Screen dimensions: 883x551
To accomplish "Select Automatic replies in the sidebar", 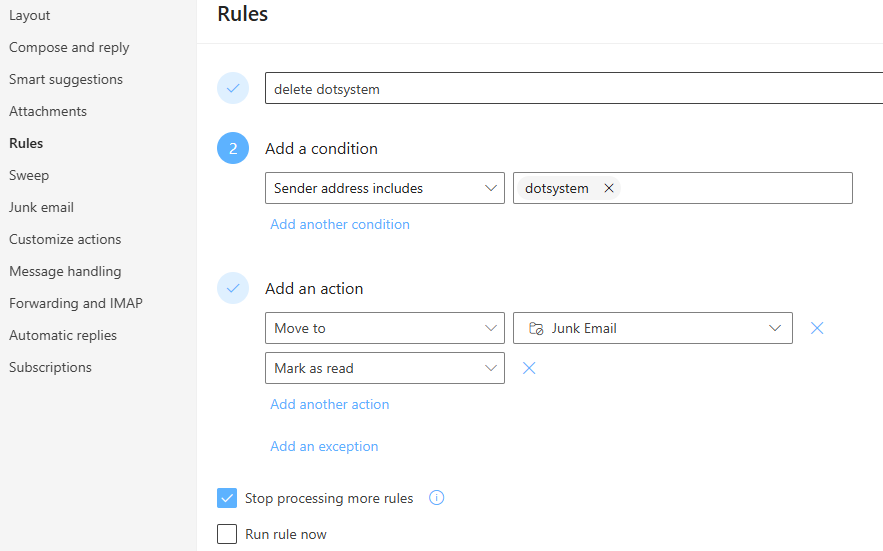I will pos(63,335).
